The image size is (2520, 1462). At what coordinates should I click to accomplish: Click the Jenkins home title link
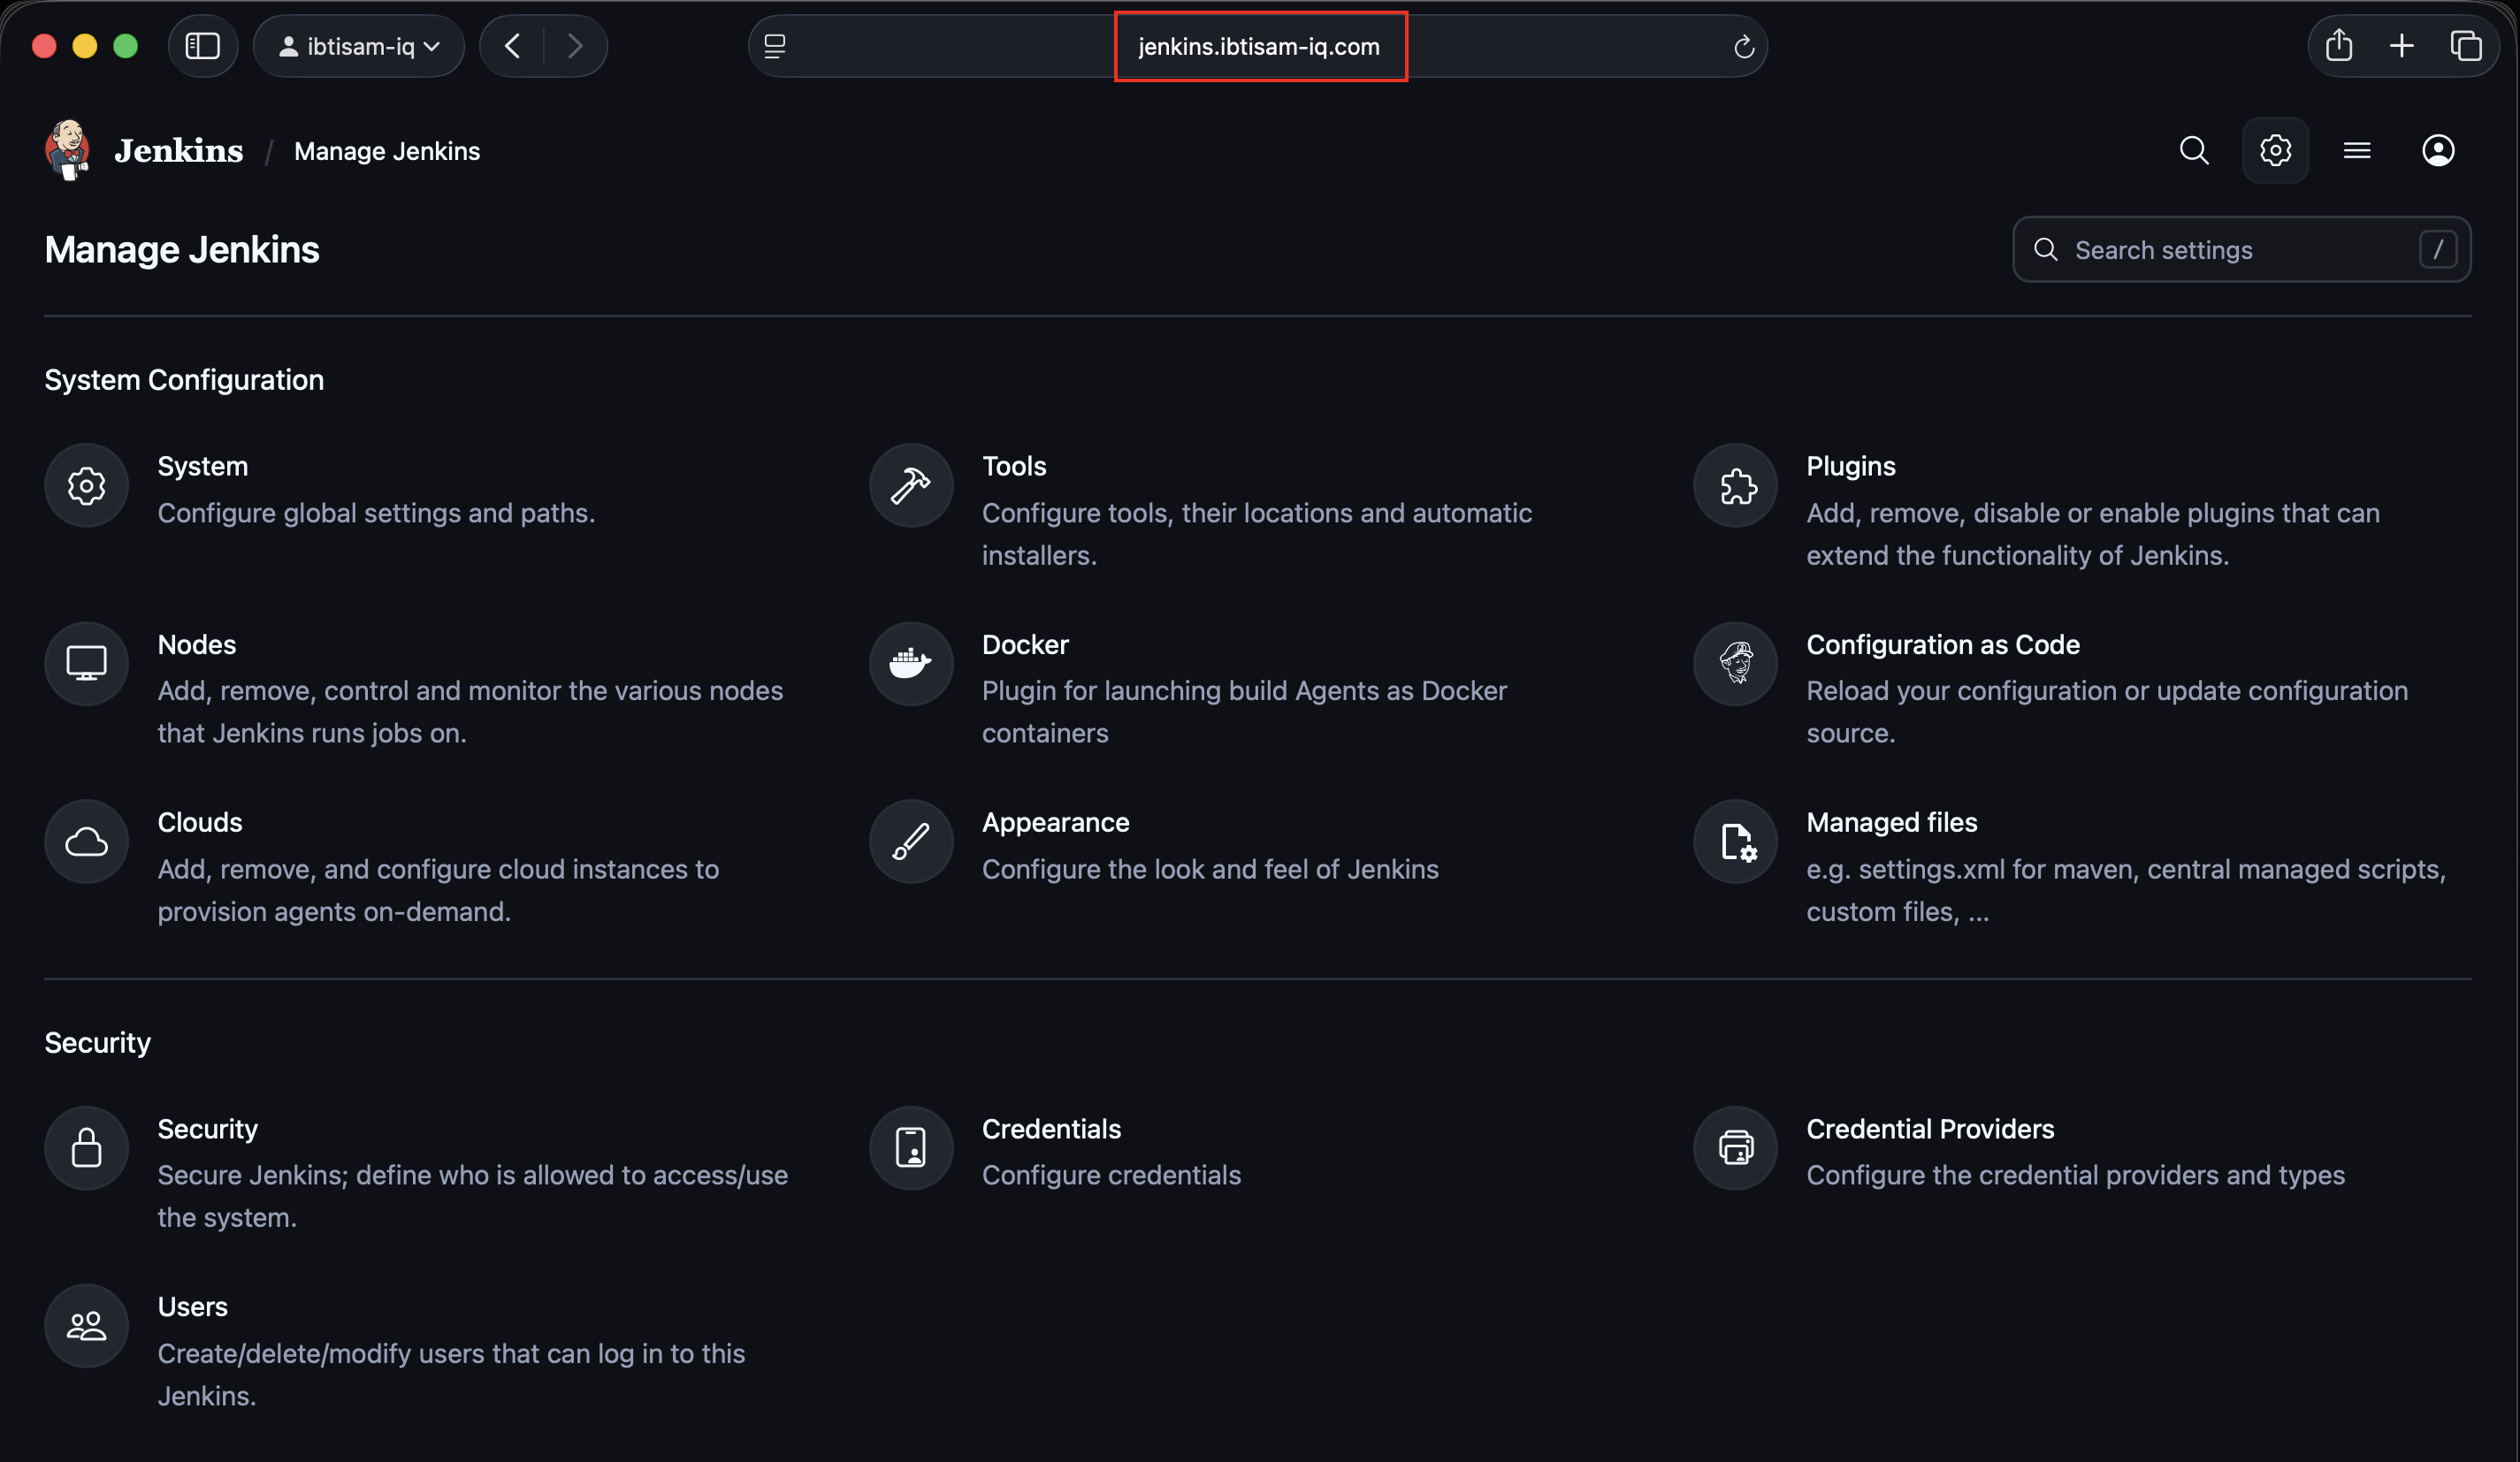[x=179, y=151]
